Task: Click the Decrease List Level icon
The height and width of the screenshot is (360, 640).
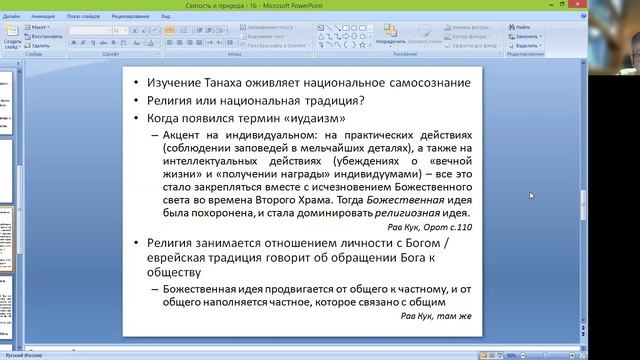Action: point(200,31)
